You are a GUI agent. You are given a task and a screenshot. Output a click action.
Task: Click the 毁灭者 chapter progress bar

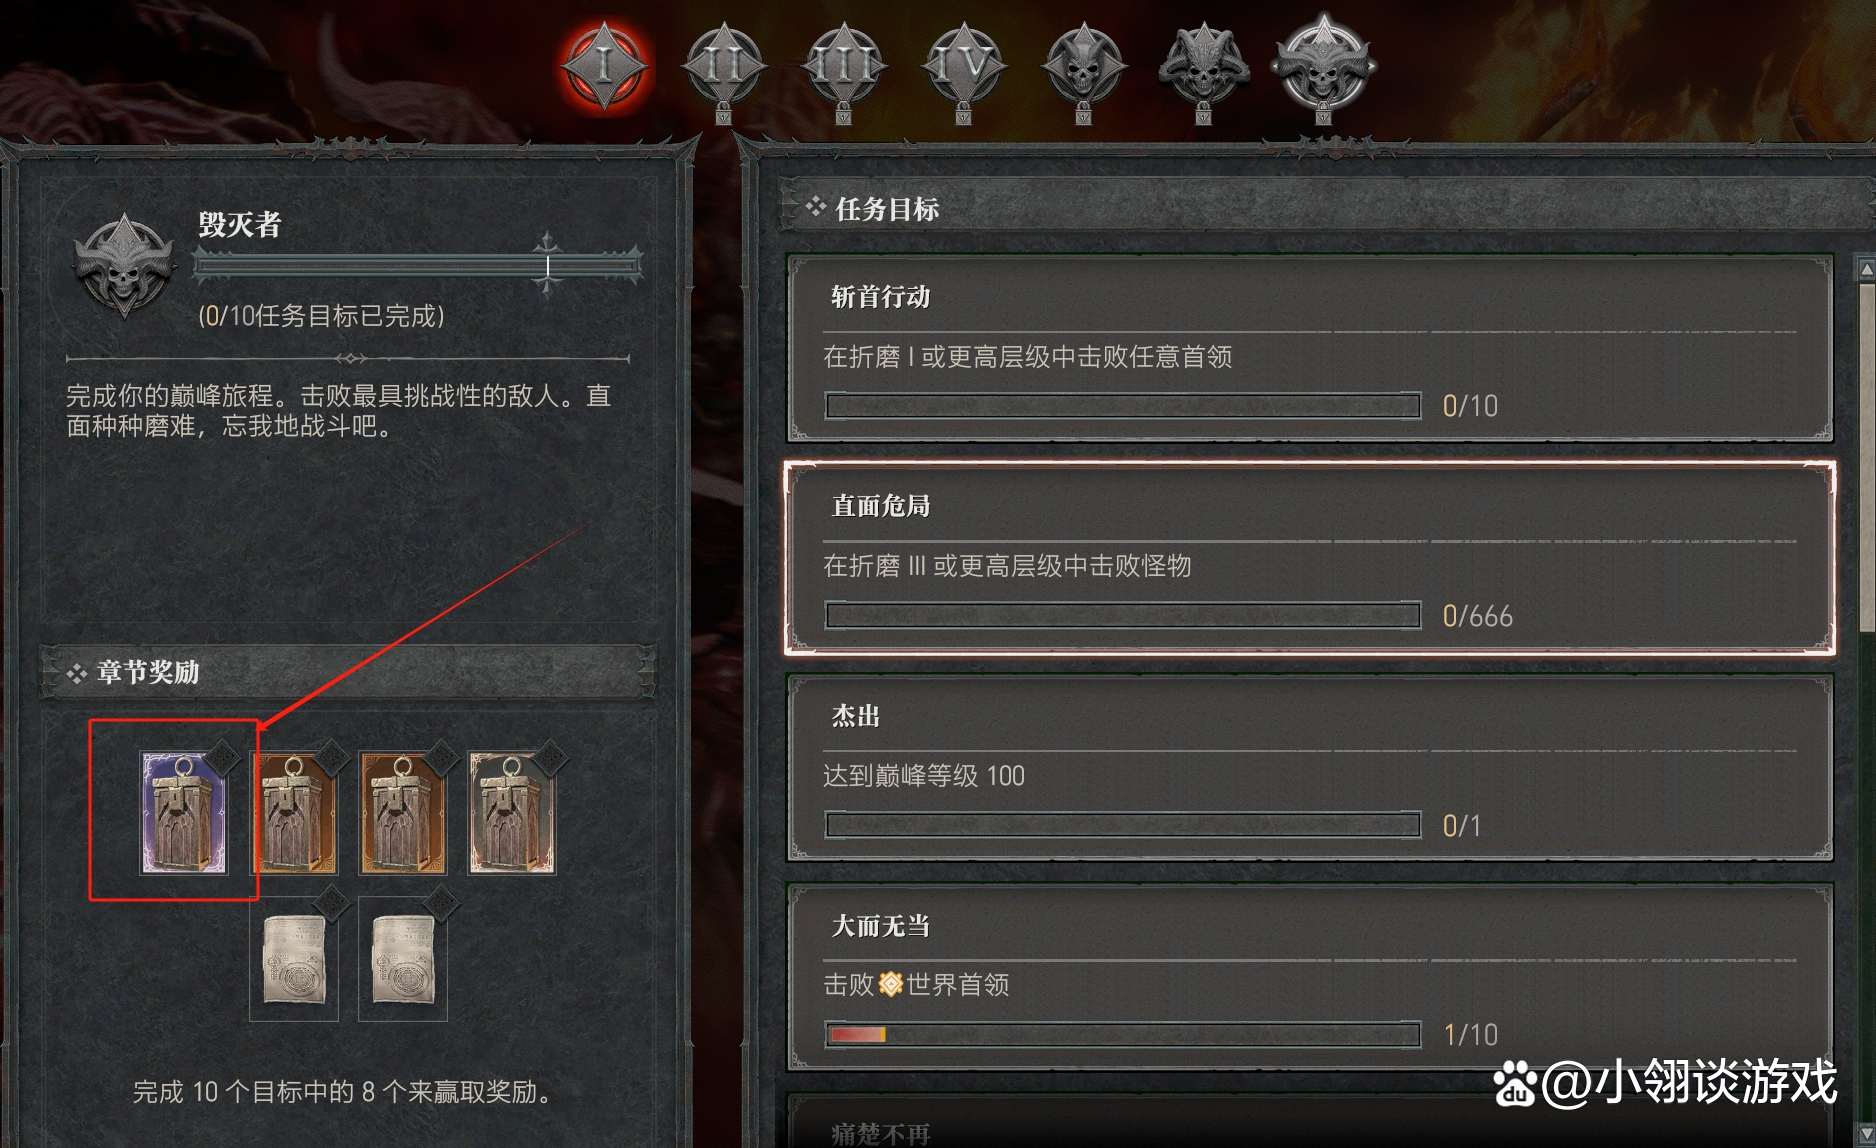(x=418, y=265)
